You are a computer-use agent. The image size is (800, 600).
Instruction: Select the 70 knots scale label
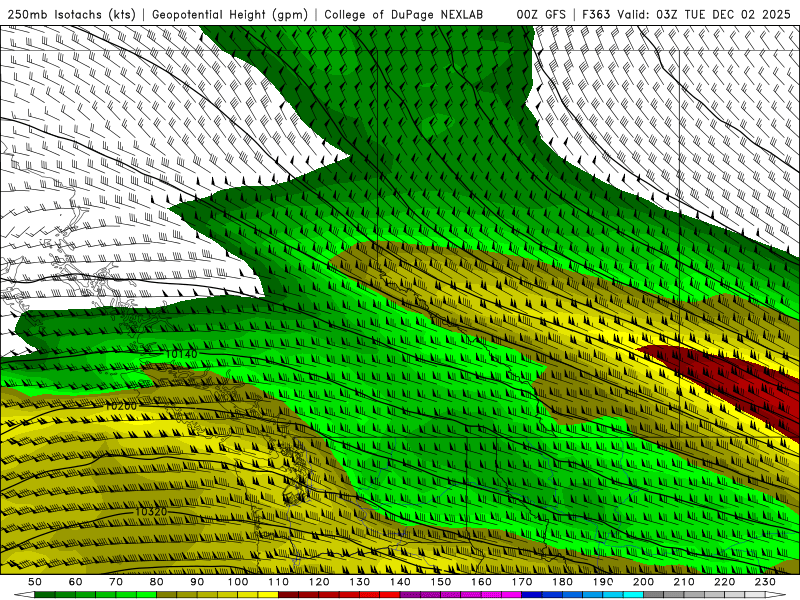116,582
